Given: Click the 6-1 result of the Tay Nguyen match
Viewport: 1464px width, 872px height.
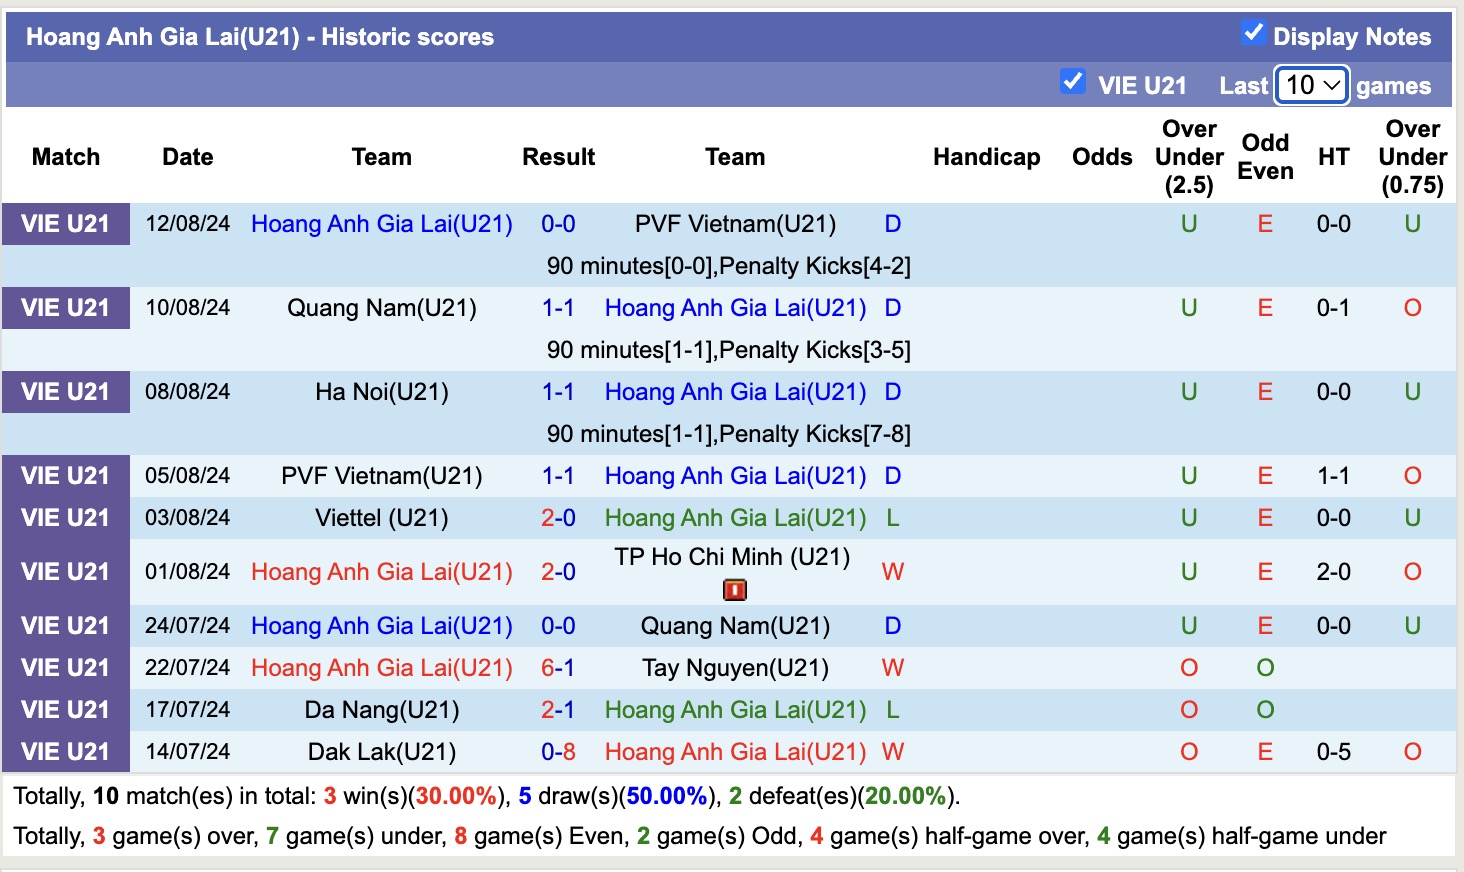Looking at the screenshot, I should click(558, 667).
